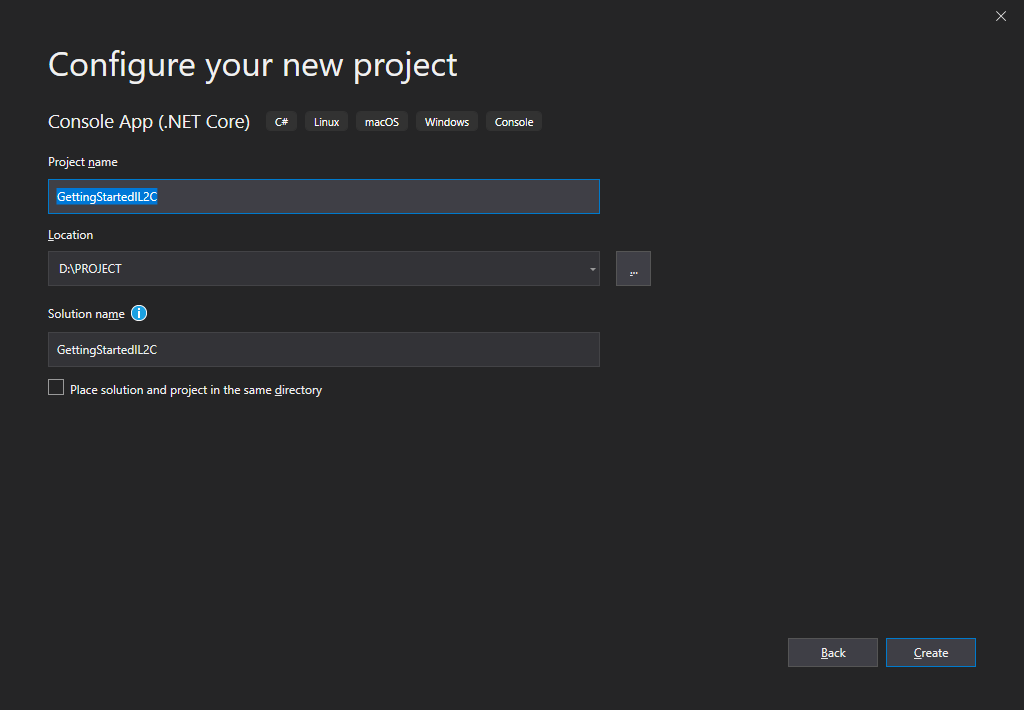Close the Configure your new project dialog

pyautogui.click(x=1001, y=16)
